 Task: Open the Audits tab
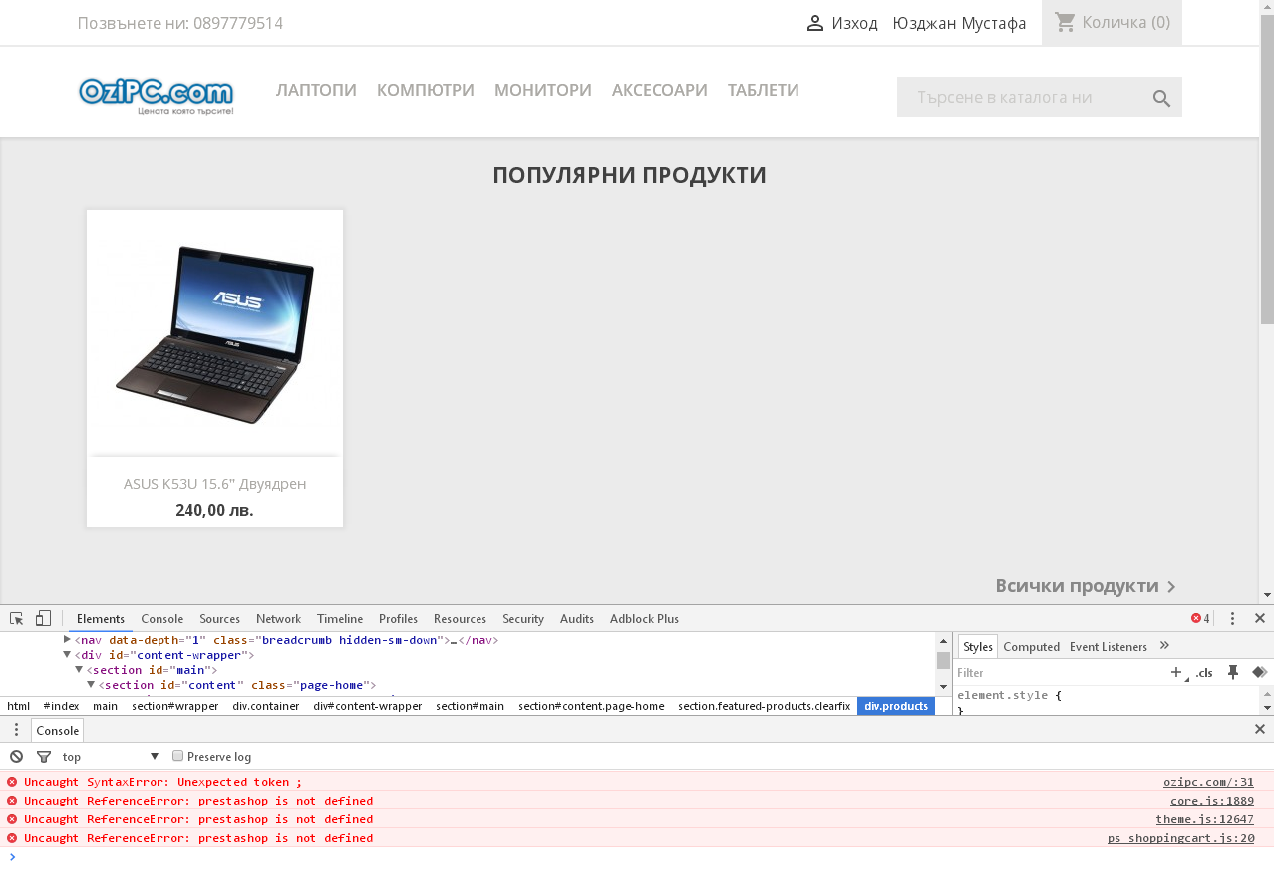pyautogui.click(x=577, y=619)
